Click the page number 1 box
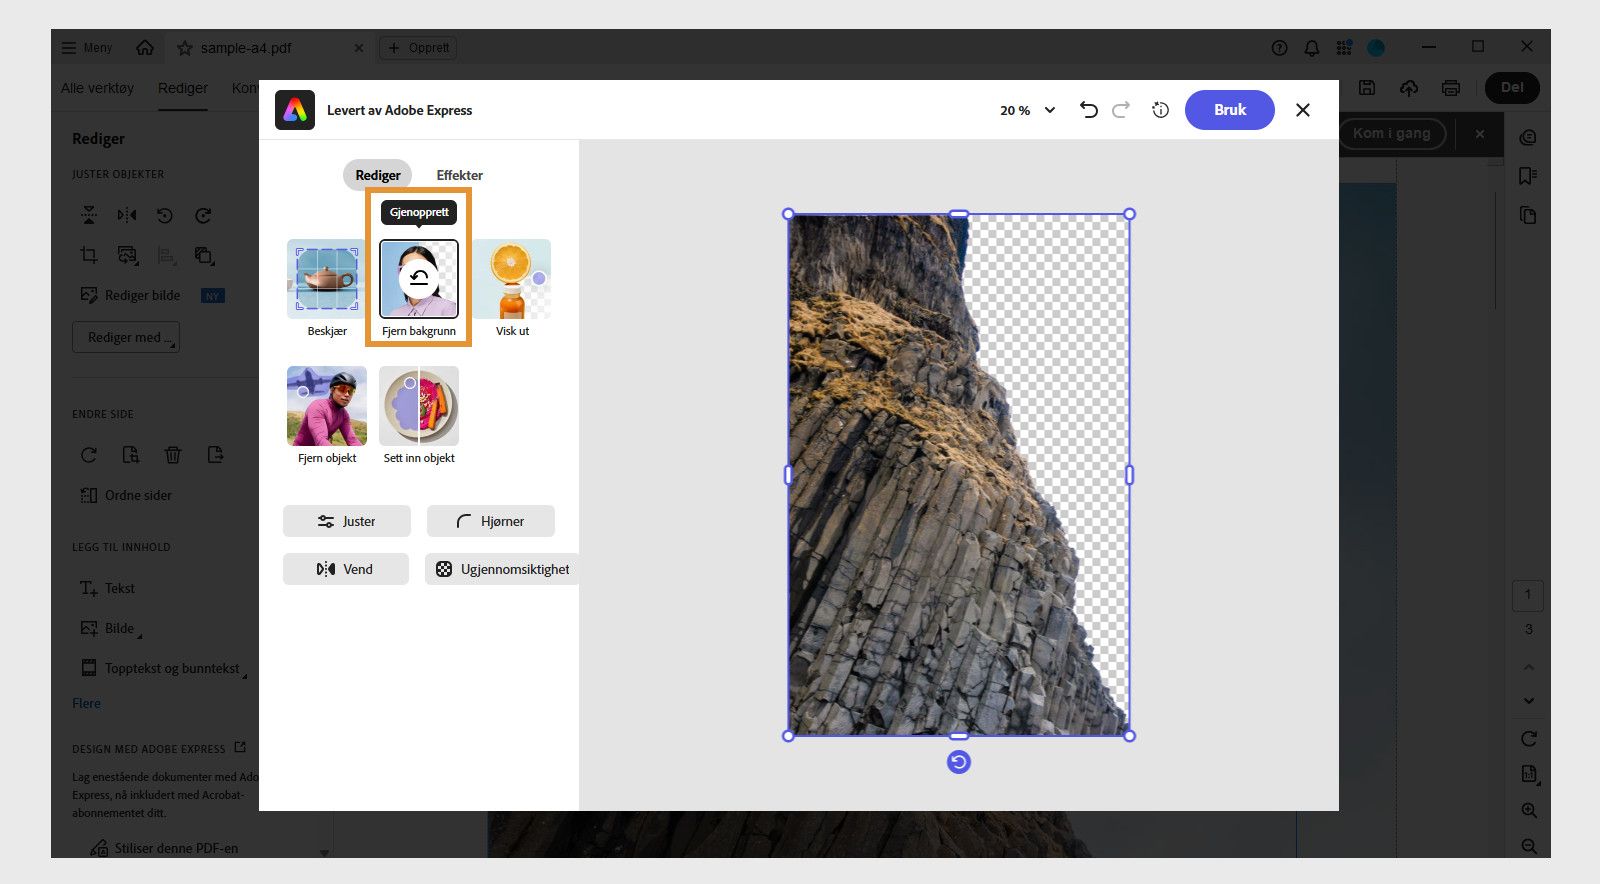The width and height of the screenshot is (1600, 884). pyautogui.click(x=1528, y=594)
